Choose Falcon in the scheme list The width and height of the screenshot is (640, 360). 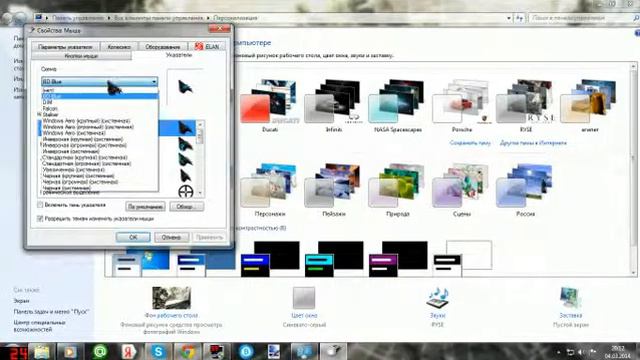pyautogui.click(x=50, y=109)
